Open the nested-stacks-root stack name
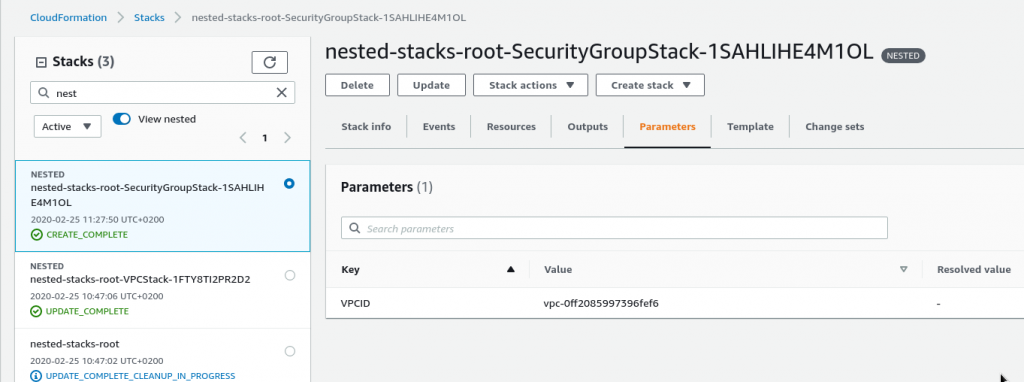1024x382 pixels. (75, 343)
